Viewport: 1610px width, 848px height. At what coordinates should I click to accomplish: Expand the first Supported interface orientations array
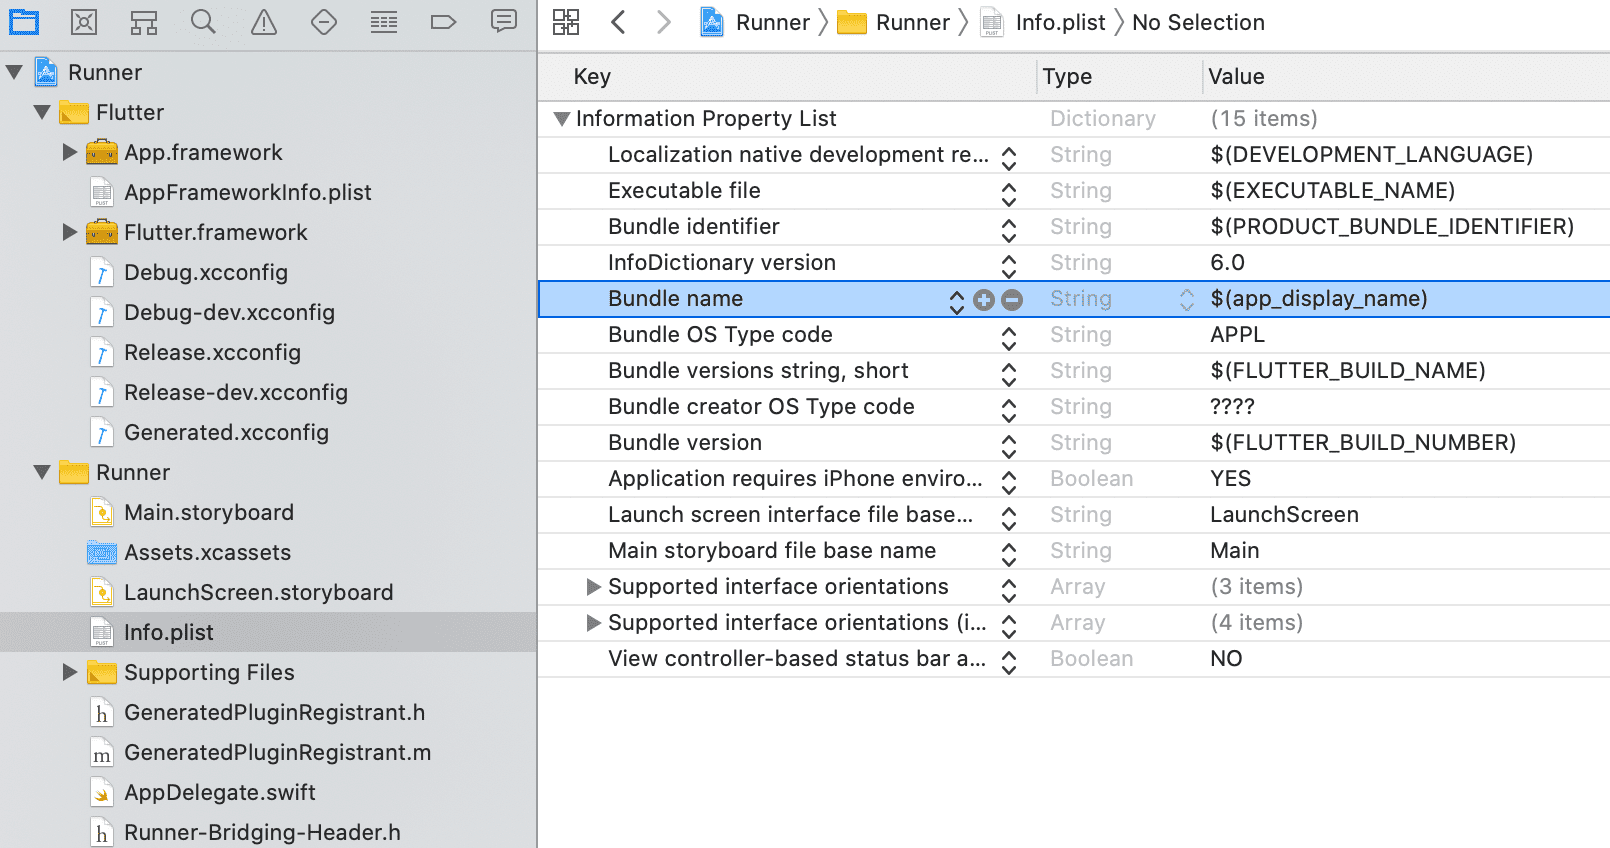(593, 587)
